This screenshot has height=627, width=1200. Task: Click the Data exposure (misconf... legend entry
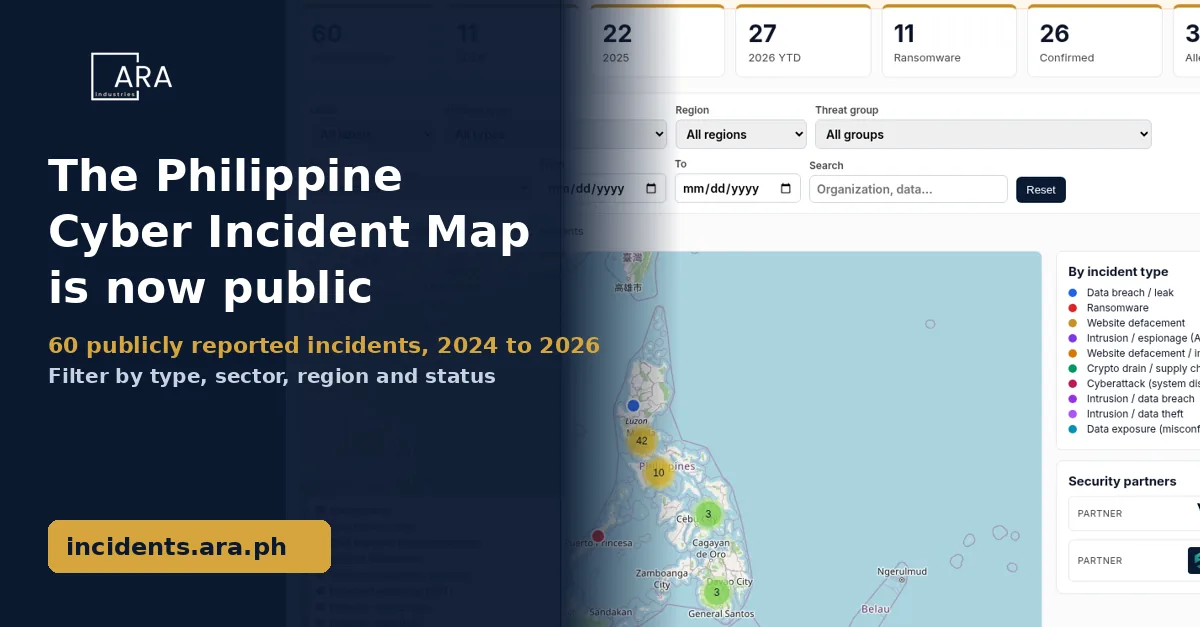coord(1134,429)
